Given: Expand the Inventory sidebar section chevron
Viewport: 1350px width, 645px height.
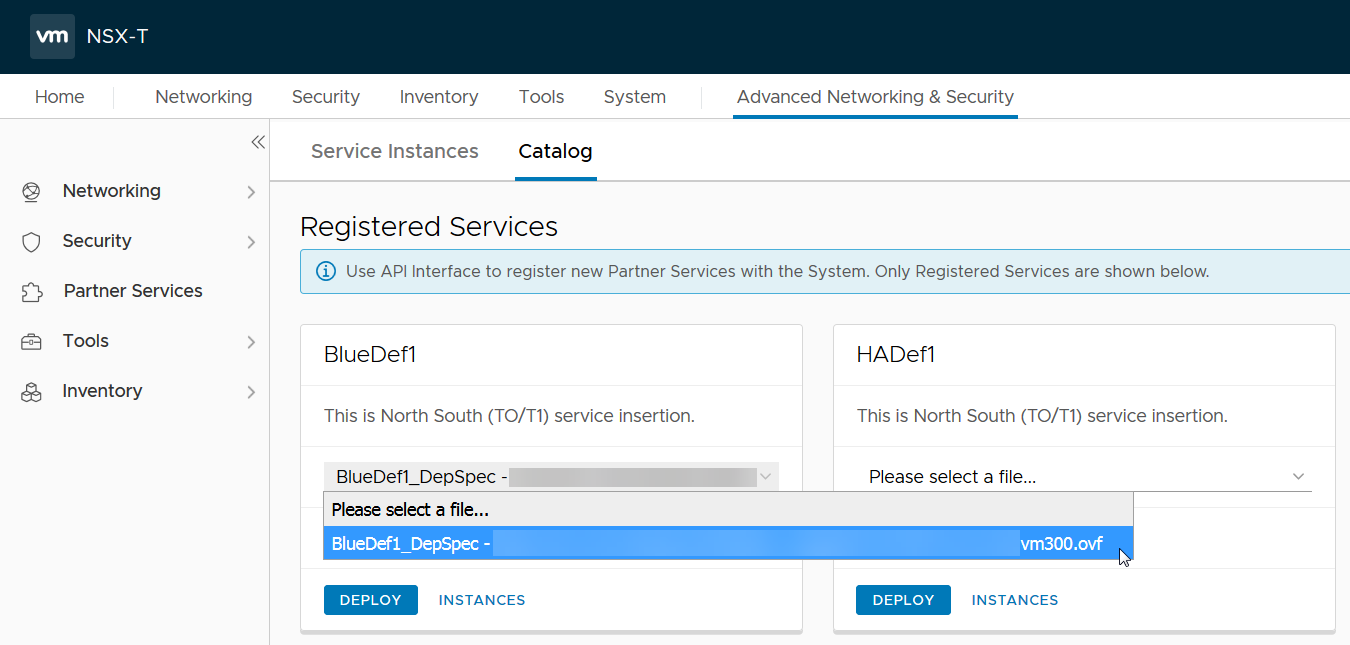Looking at the screenshot, I should (x=251, y=392).
